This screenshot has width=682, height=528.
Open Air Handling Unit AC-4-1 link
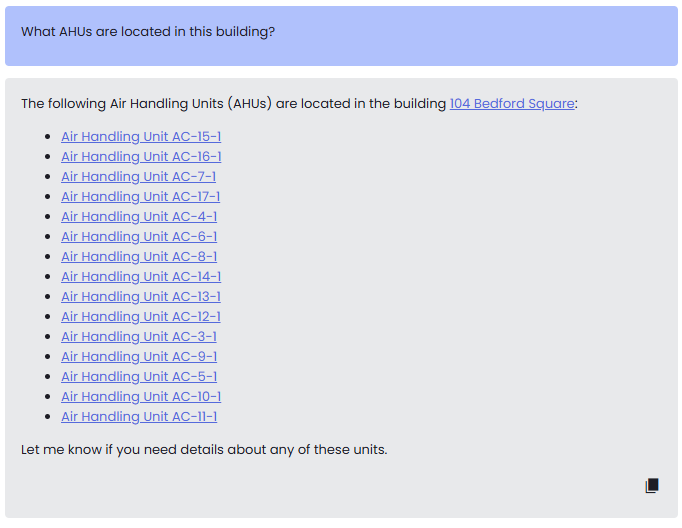[139, 217]
